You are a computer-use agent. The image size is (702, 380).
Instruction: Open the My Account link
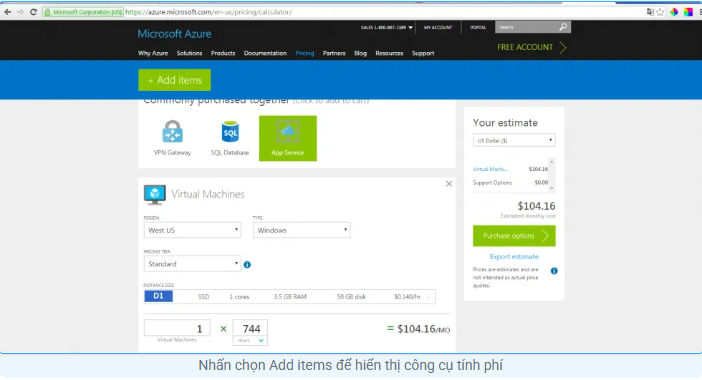[438, 27]
